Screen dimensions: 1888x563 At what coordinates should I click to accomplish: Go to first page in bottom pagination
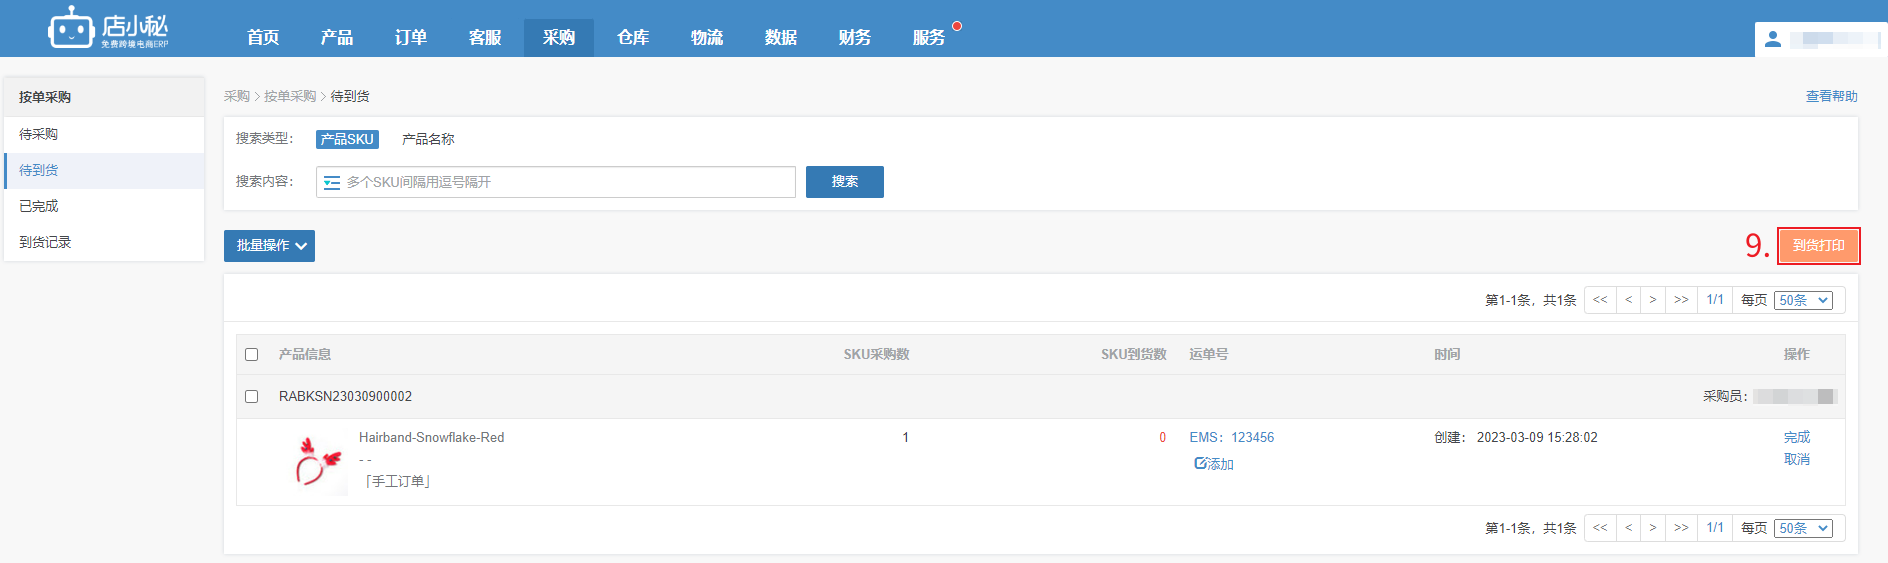pyautogui.click(x=1600, y=528)
